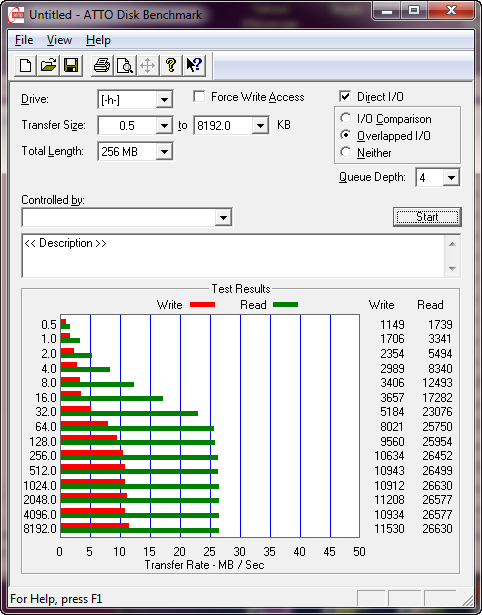
Task: Minimize the ATTO Disk Benchmark window
Action: [387, 11]
